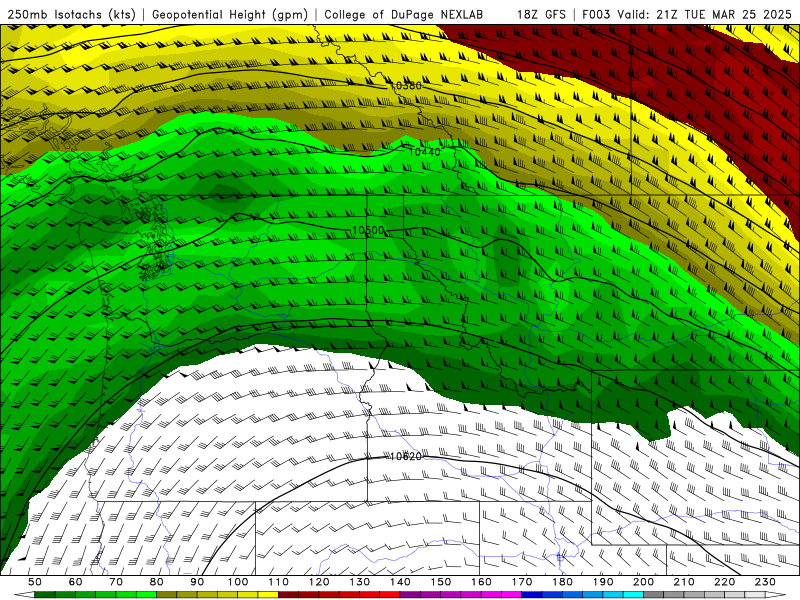This screenshot has width=800, height=600.
Task: Select the 10440 height contour label
Action: point(424,152)
